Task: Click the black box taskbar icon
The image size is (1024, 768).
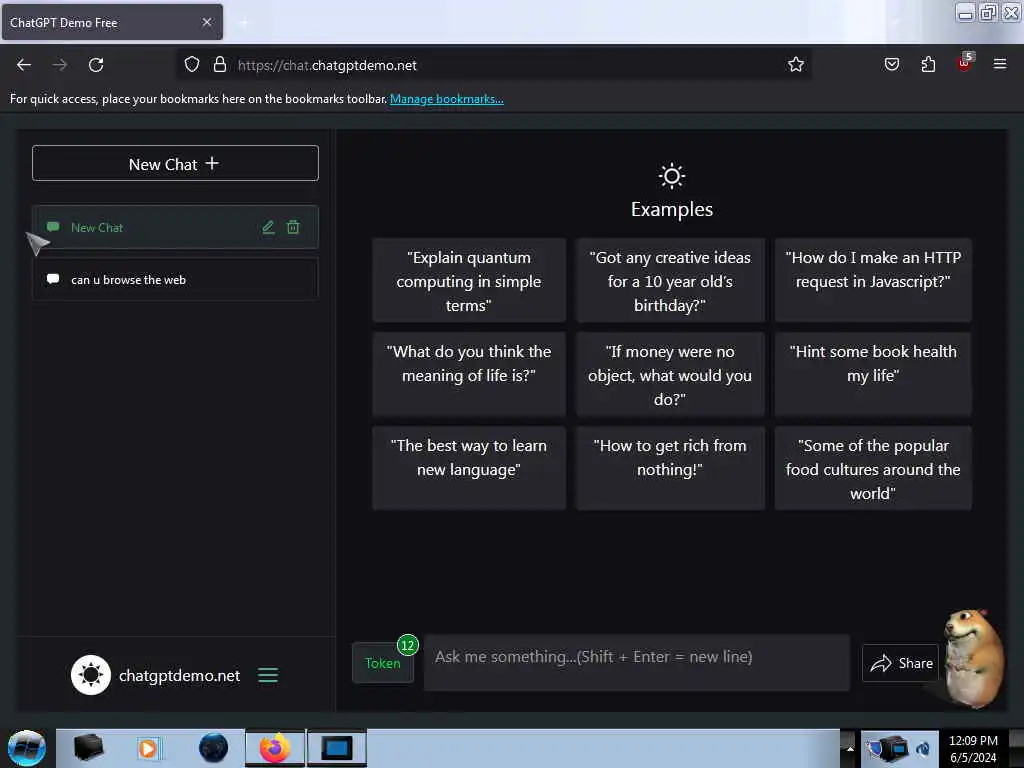Action: [88, 748]
